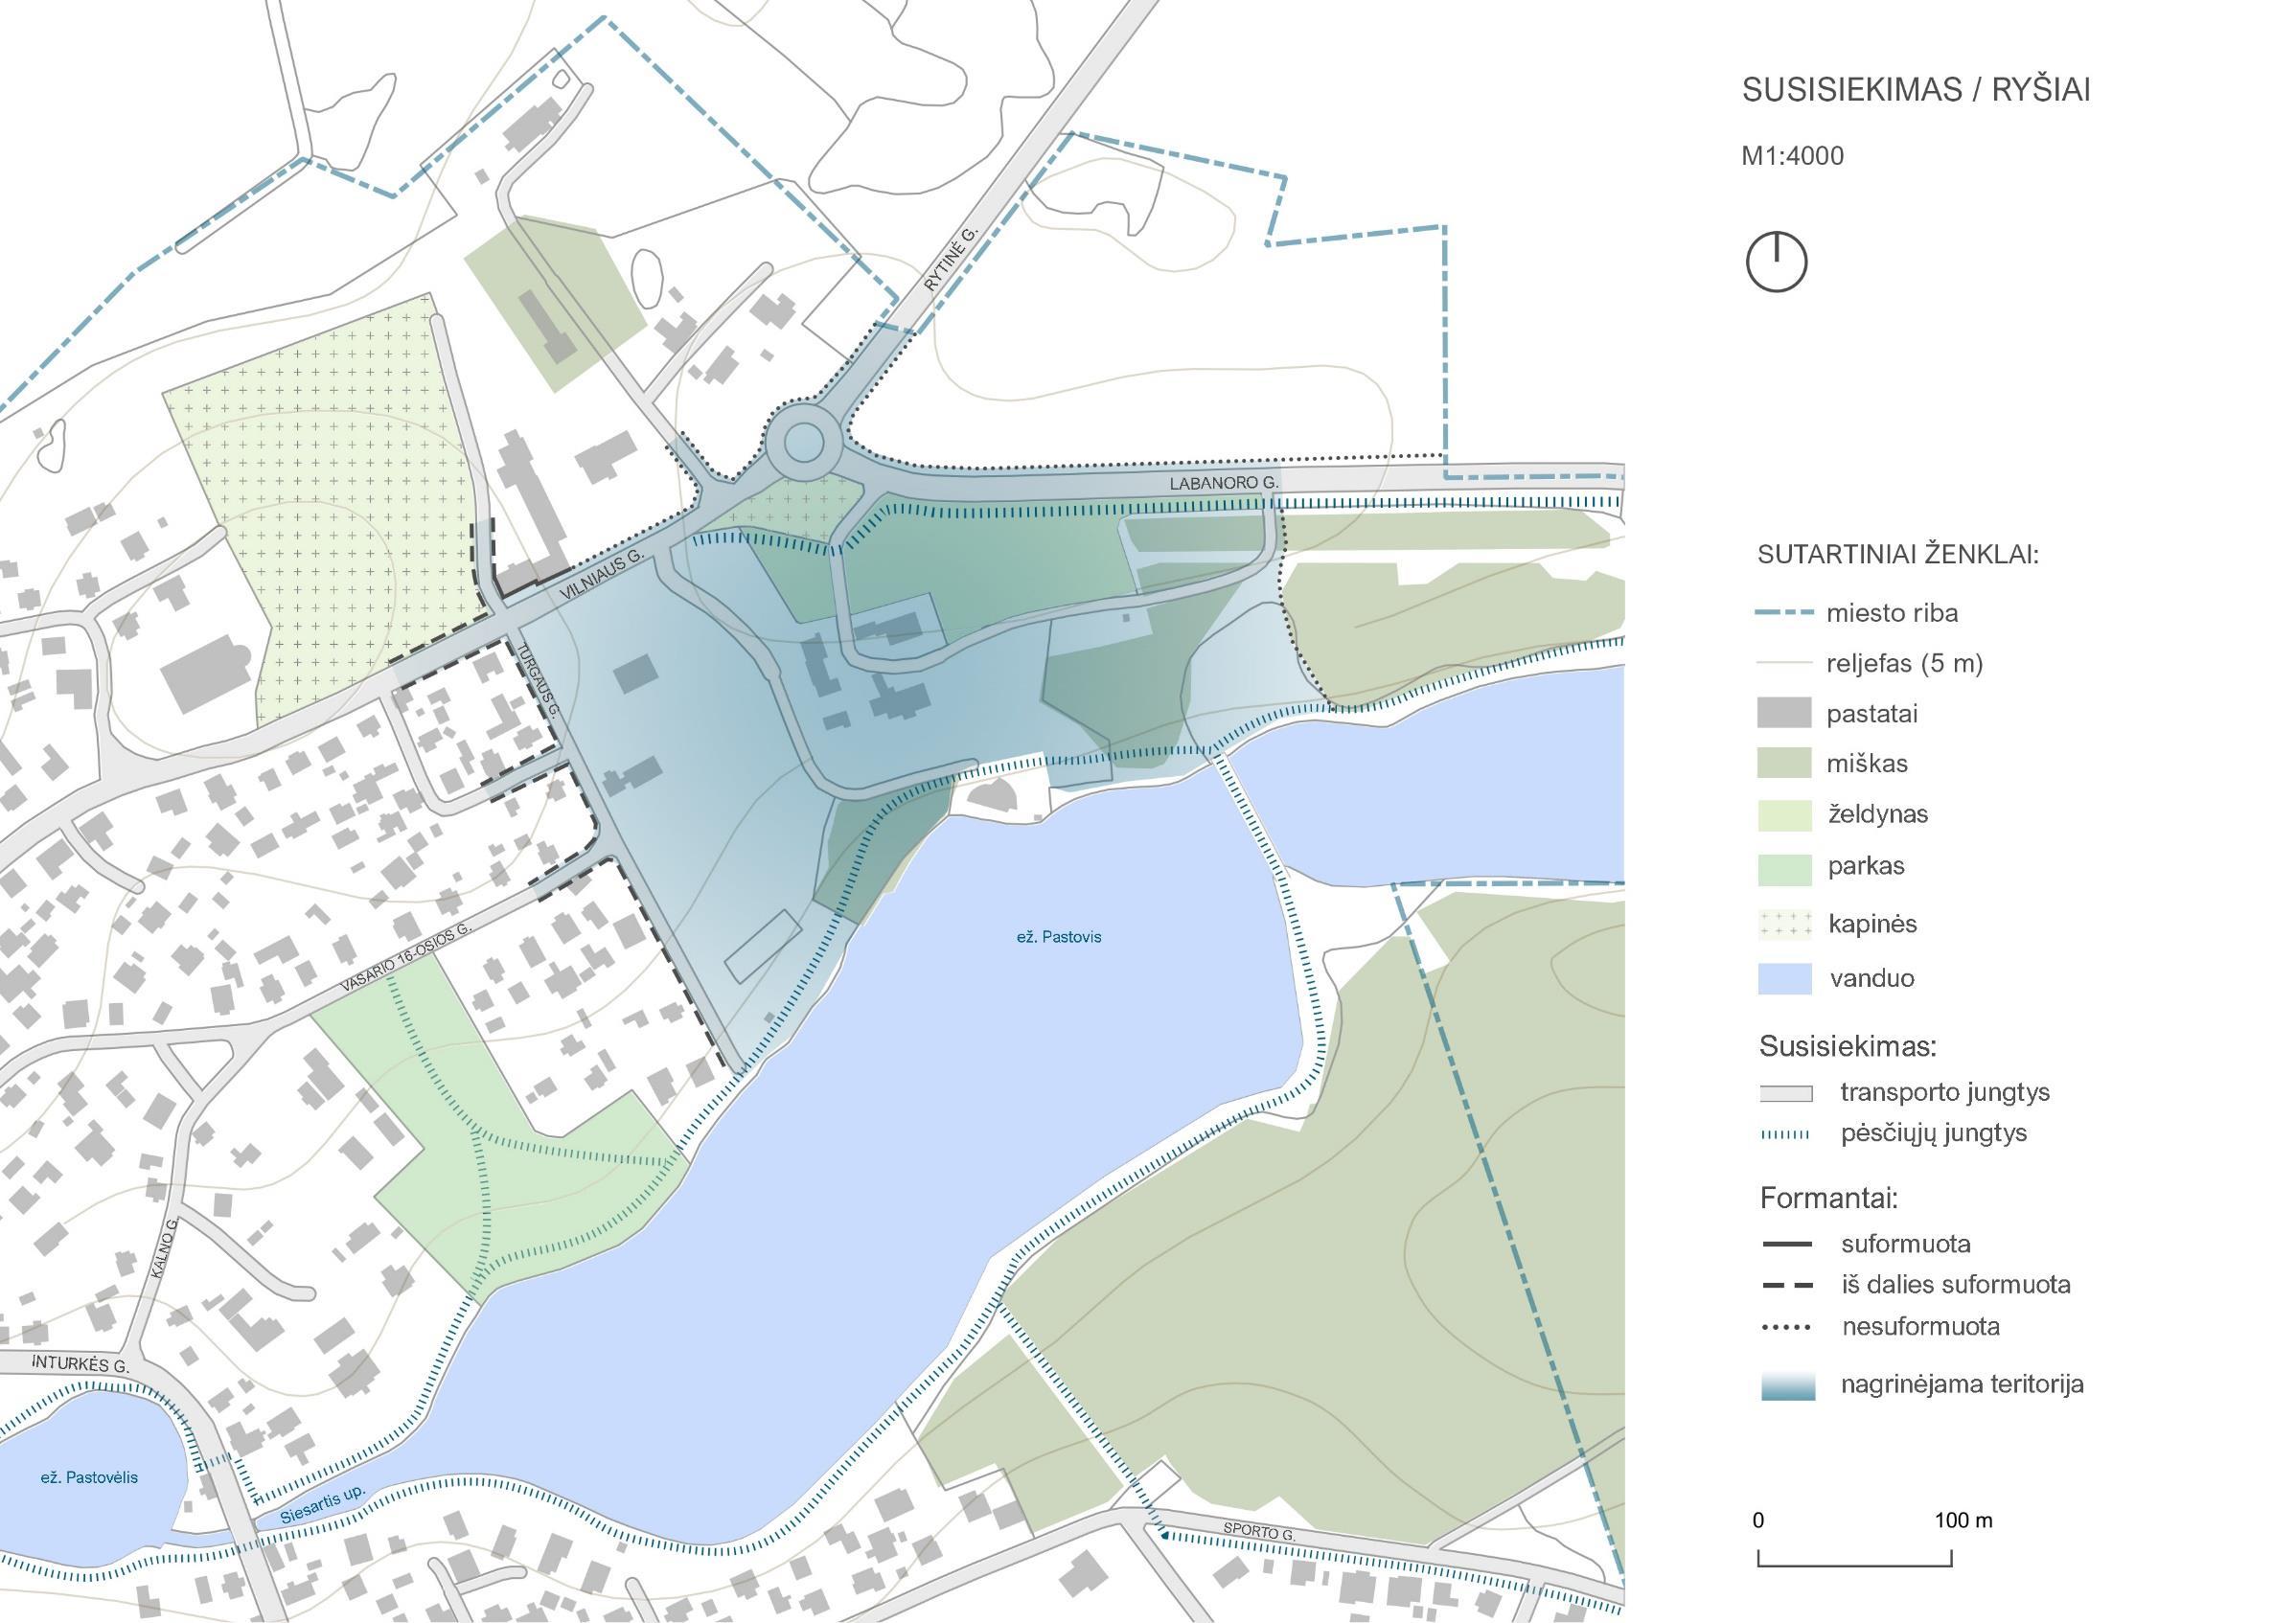Click the vanduo blue legend swatch

(x=1784, y=978)
